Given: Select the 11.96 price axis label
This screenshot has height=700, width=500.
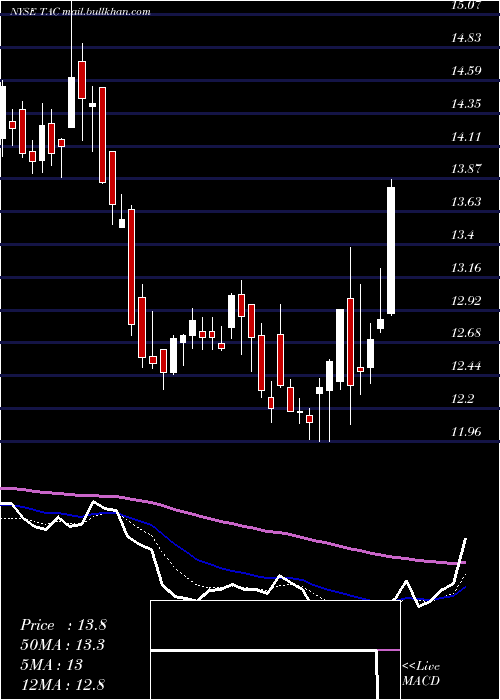Looking at the screenshot, I should (466, 432).
